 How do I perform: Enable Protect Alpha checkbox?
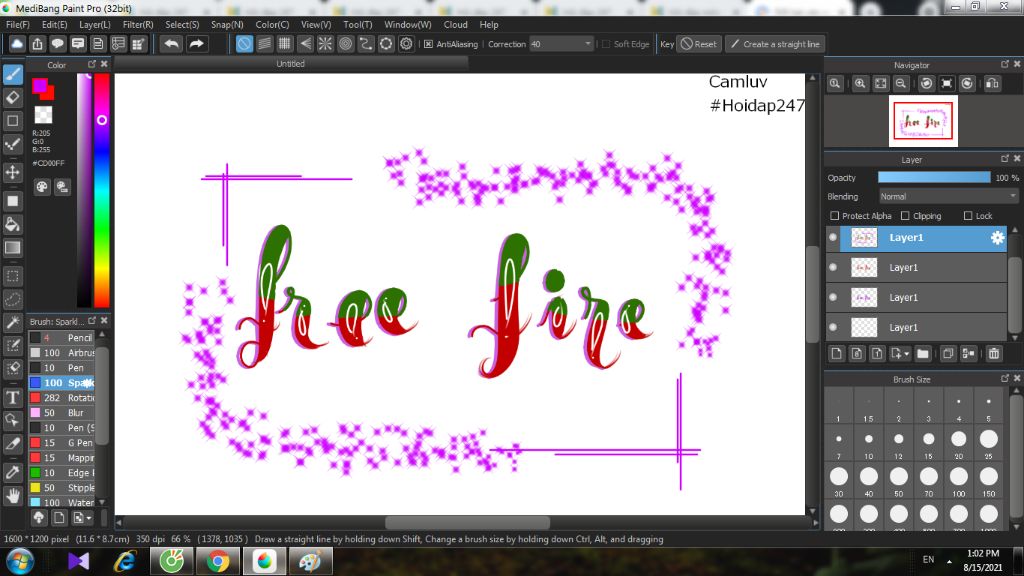click(834, 216)
